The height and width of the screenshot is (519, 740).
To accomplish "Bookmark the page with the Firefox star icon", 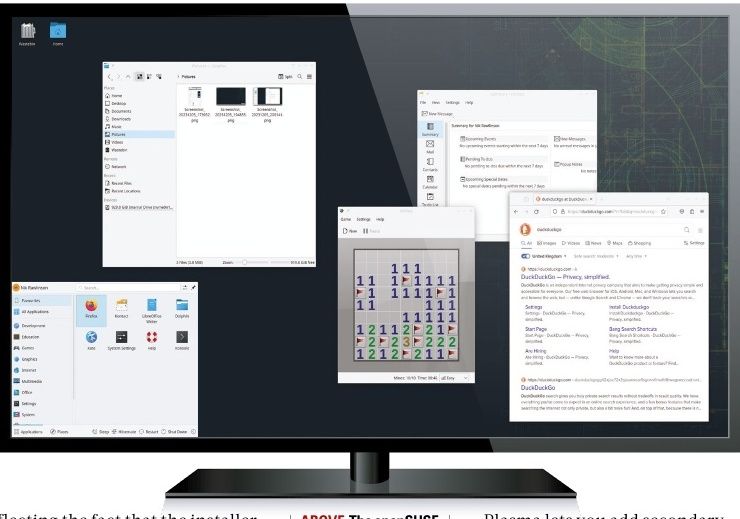I will [663, 212].
